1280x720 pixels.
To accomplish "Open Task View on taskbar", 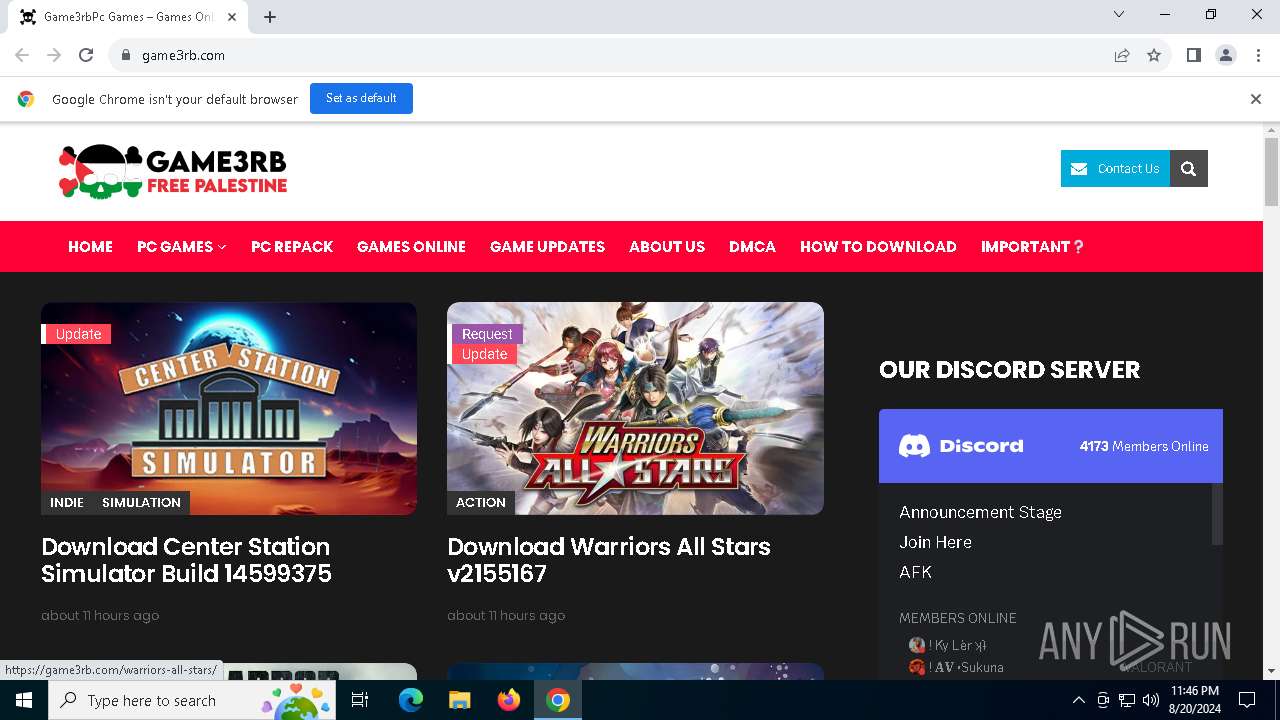I will coord(360,700).
